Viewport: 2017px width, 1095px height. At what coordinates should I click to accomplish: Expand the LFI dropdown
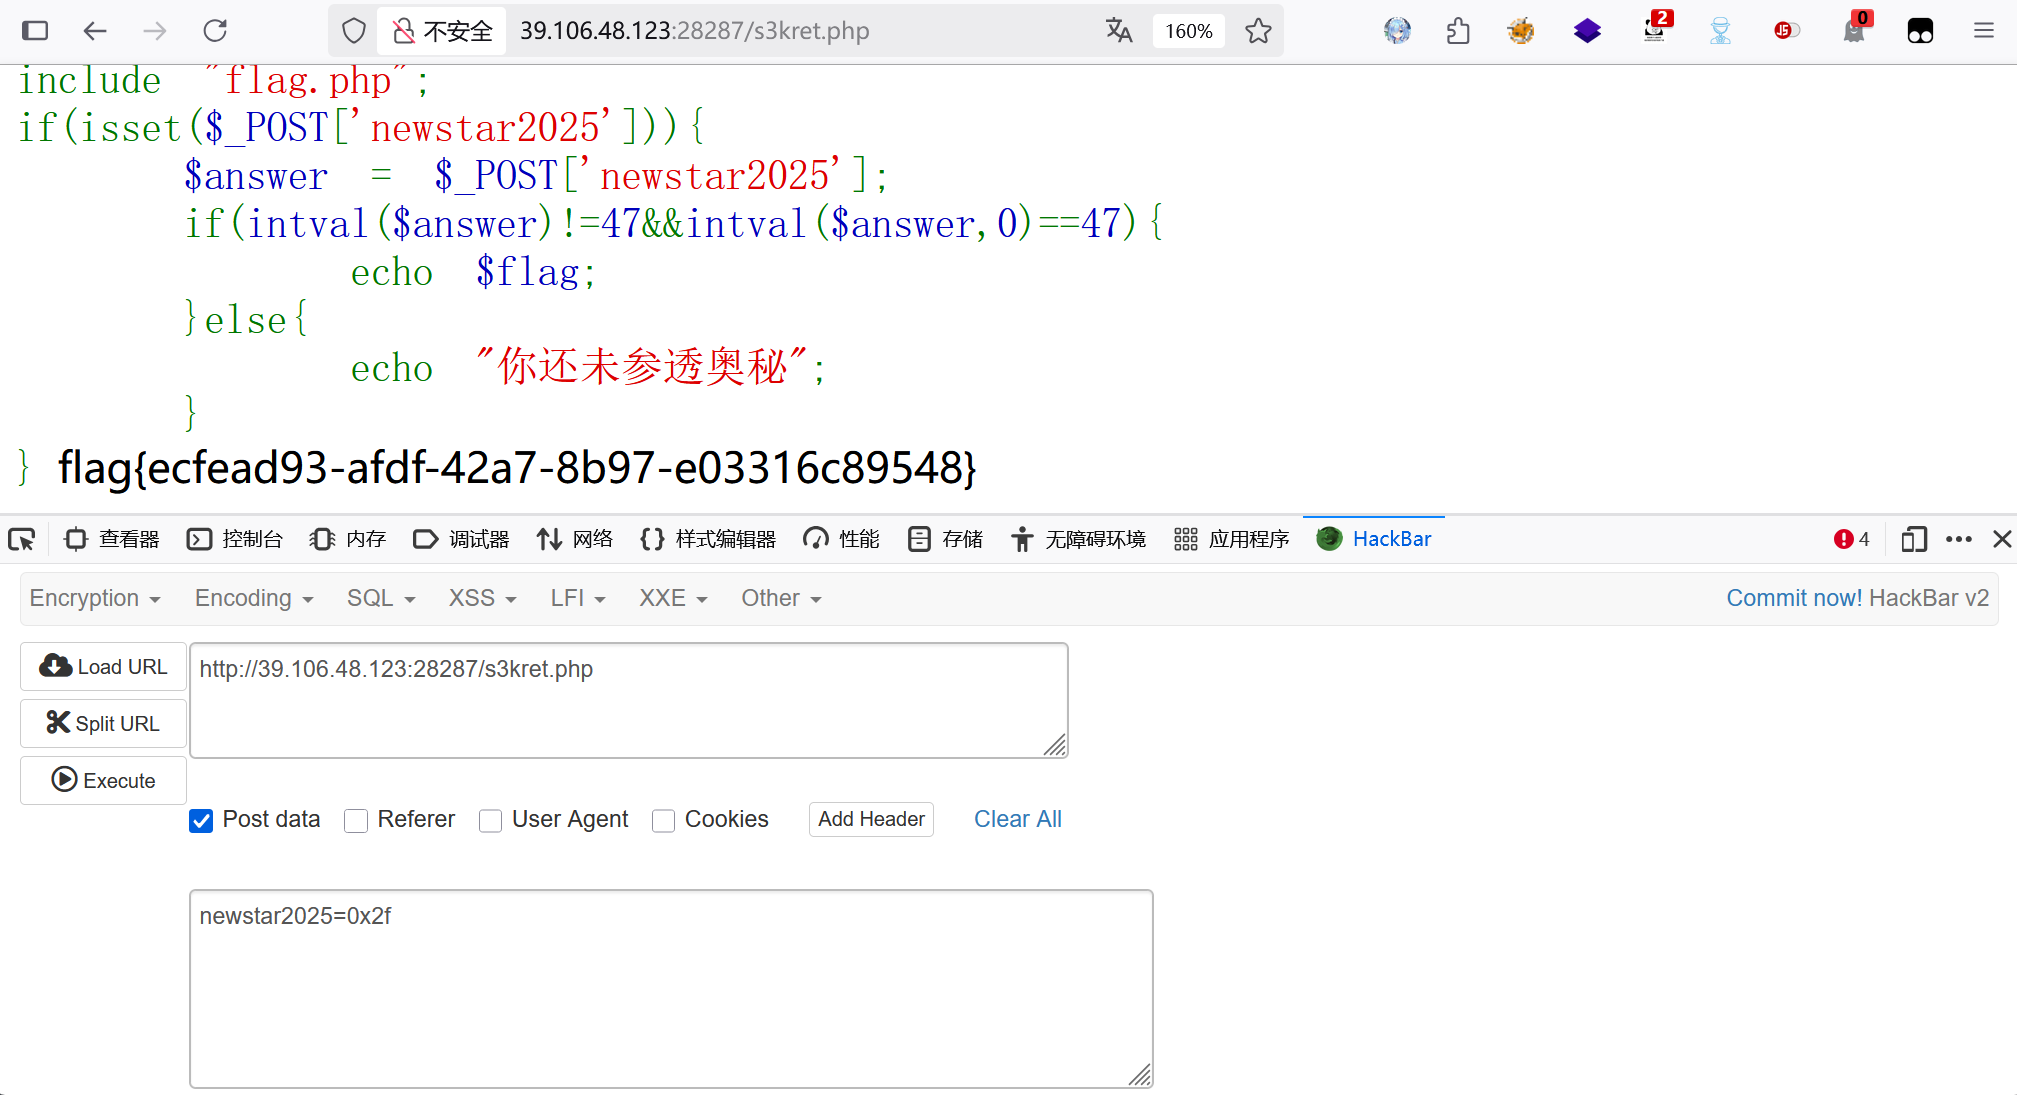pos(578,599)
